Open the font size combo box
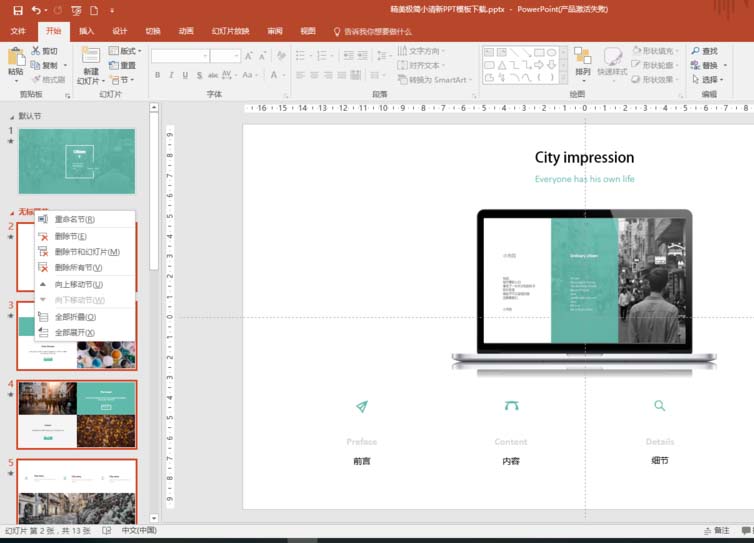 (x=225, y=56)
